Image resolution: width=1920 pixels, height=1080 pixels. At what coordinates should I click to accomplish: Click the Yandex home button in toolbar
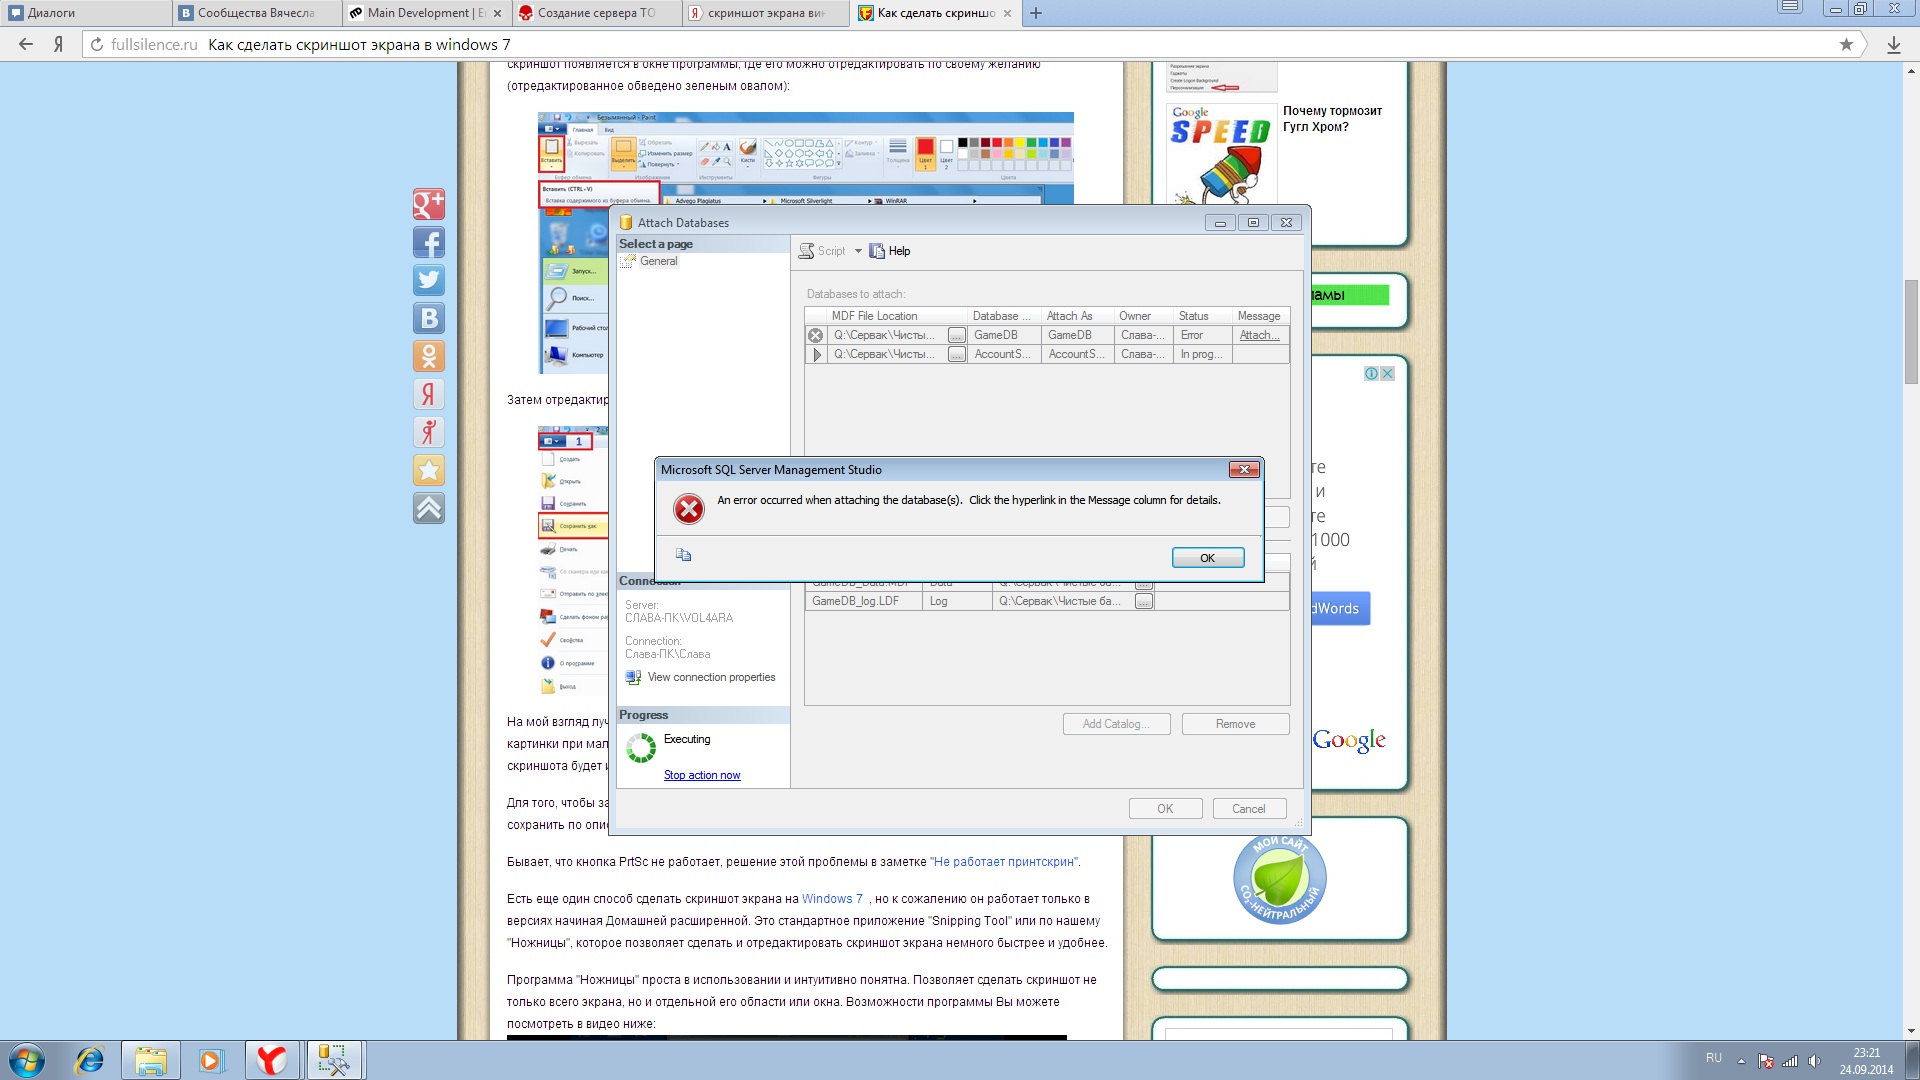(59, 44)
